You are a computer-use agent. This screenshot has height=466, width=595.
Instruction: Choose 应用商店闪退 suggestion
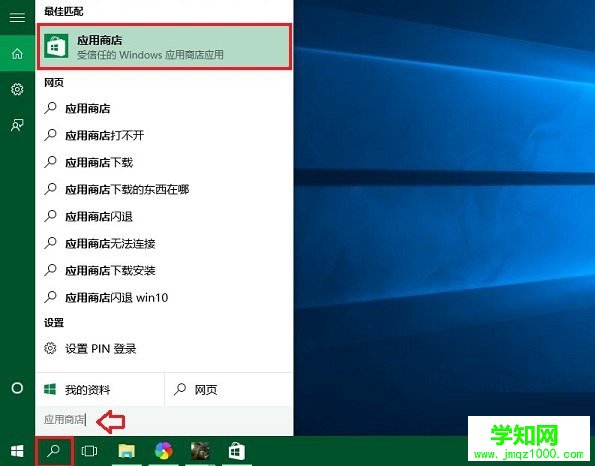point(164,216)
